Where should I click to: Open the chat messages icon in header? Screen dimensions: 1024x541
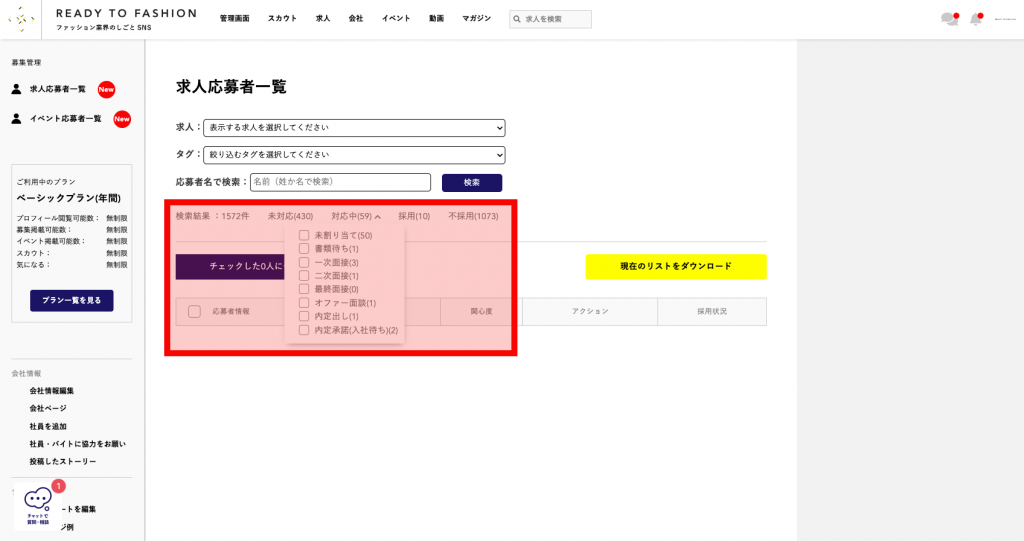[x=949, y=19]
